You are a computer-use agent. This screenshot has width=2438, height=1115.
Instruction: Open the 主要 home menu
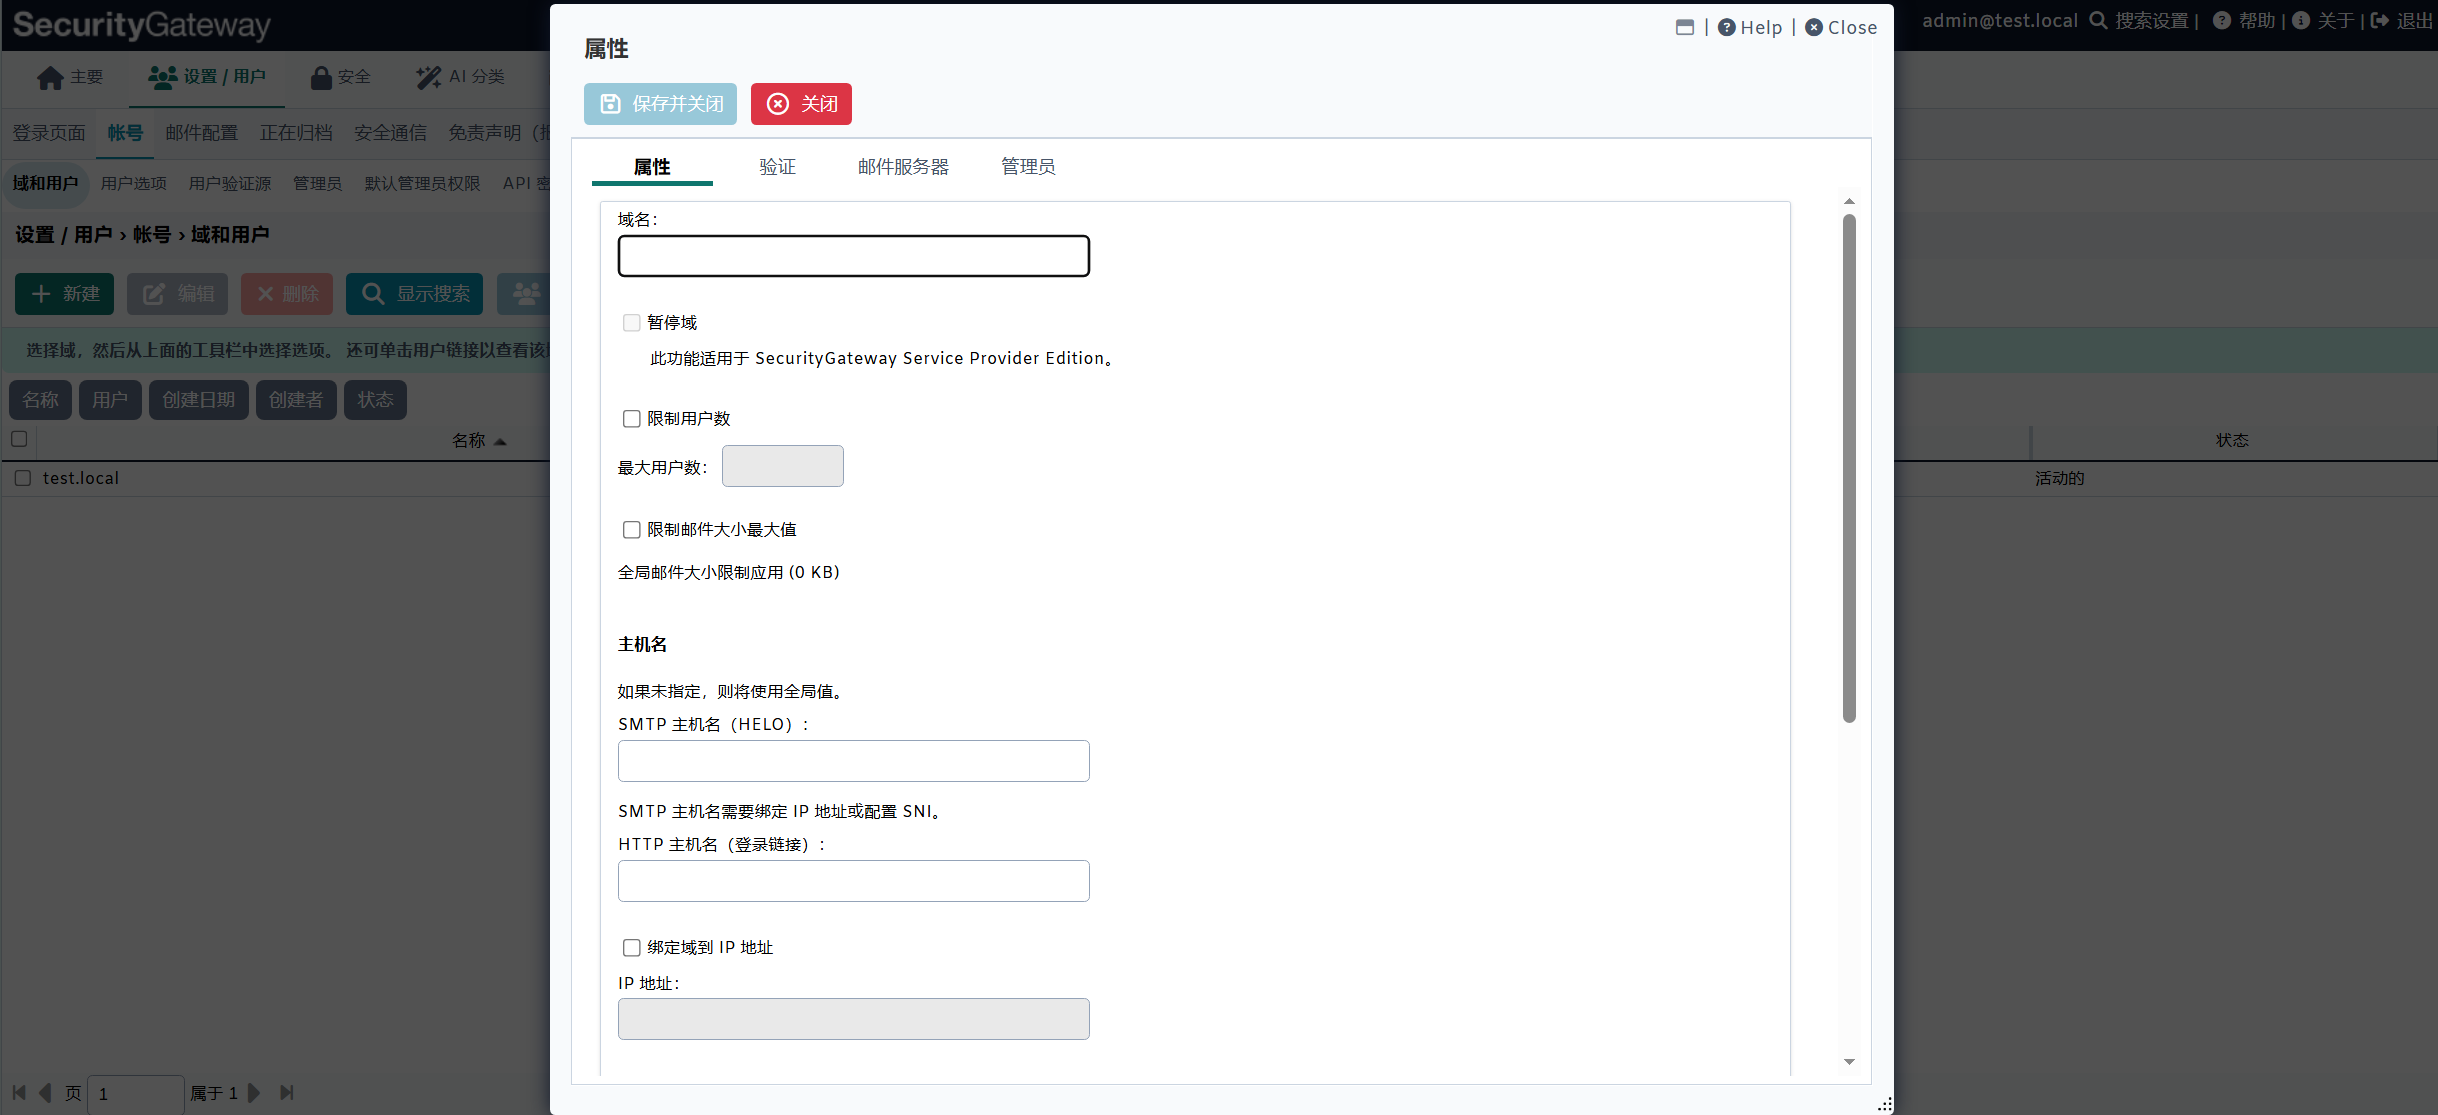[x=70, y=77]
